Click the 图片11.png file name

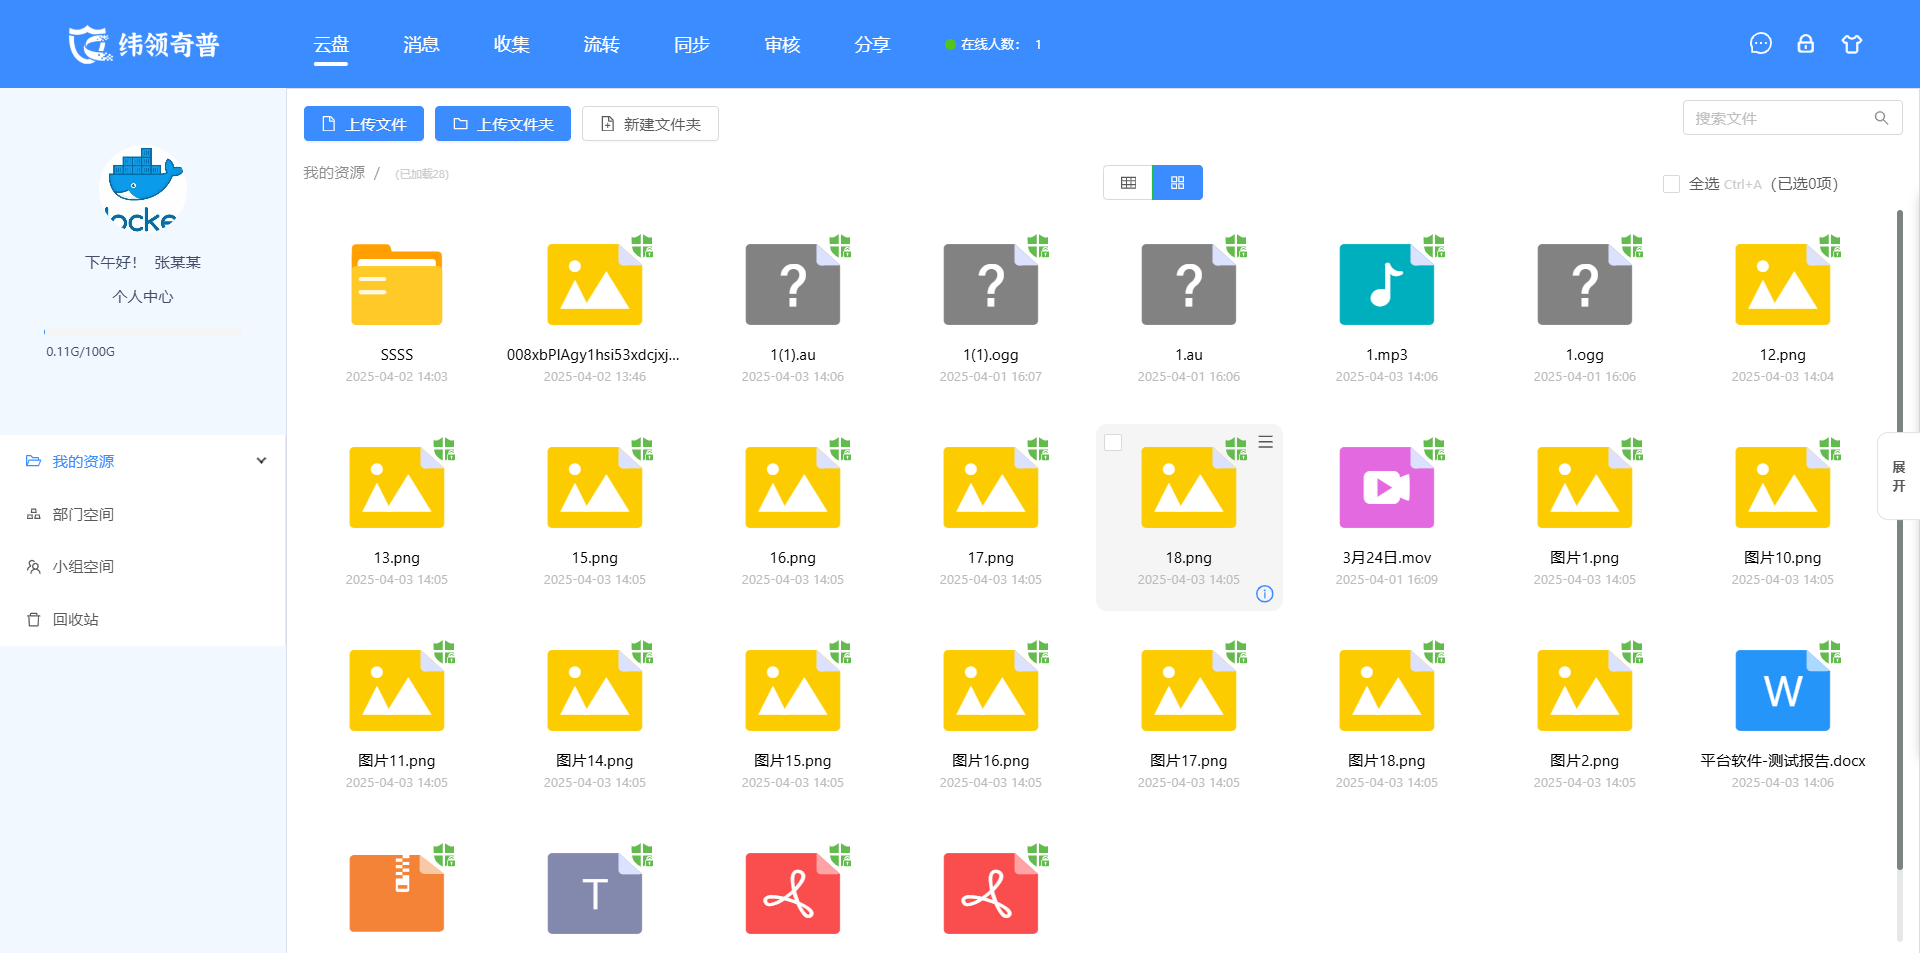point(397,761)
